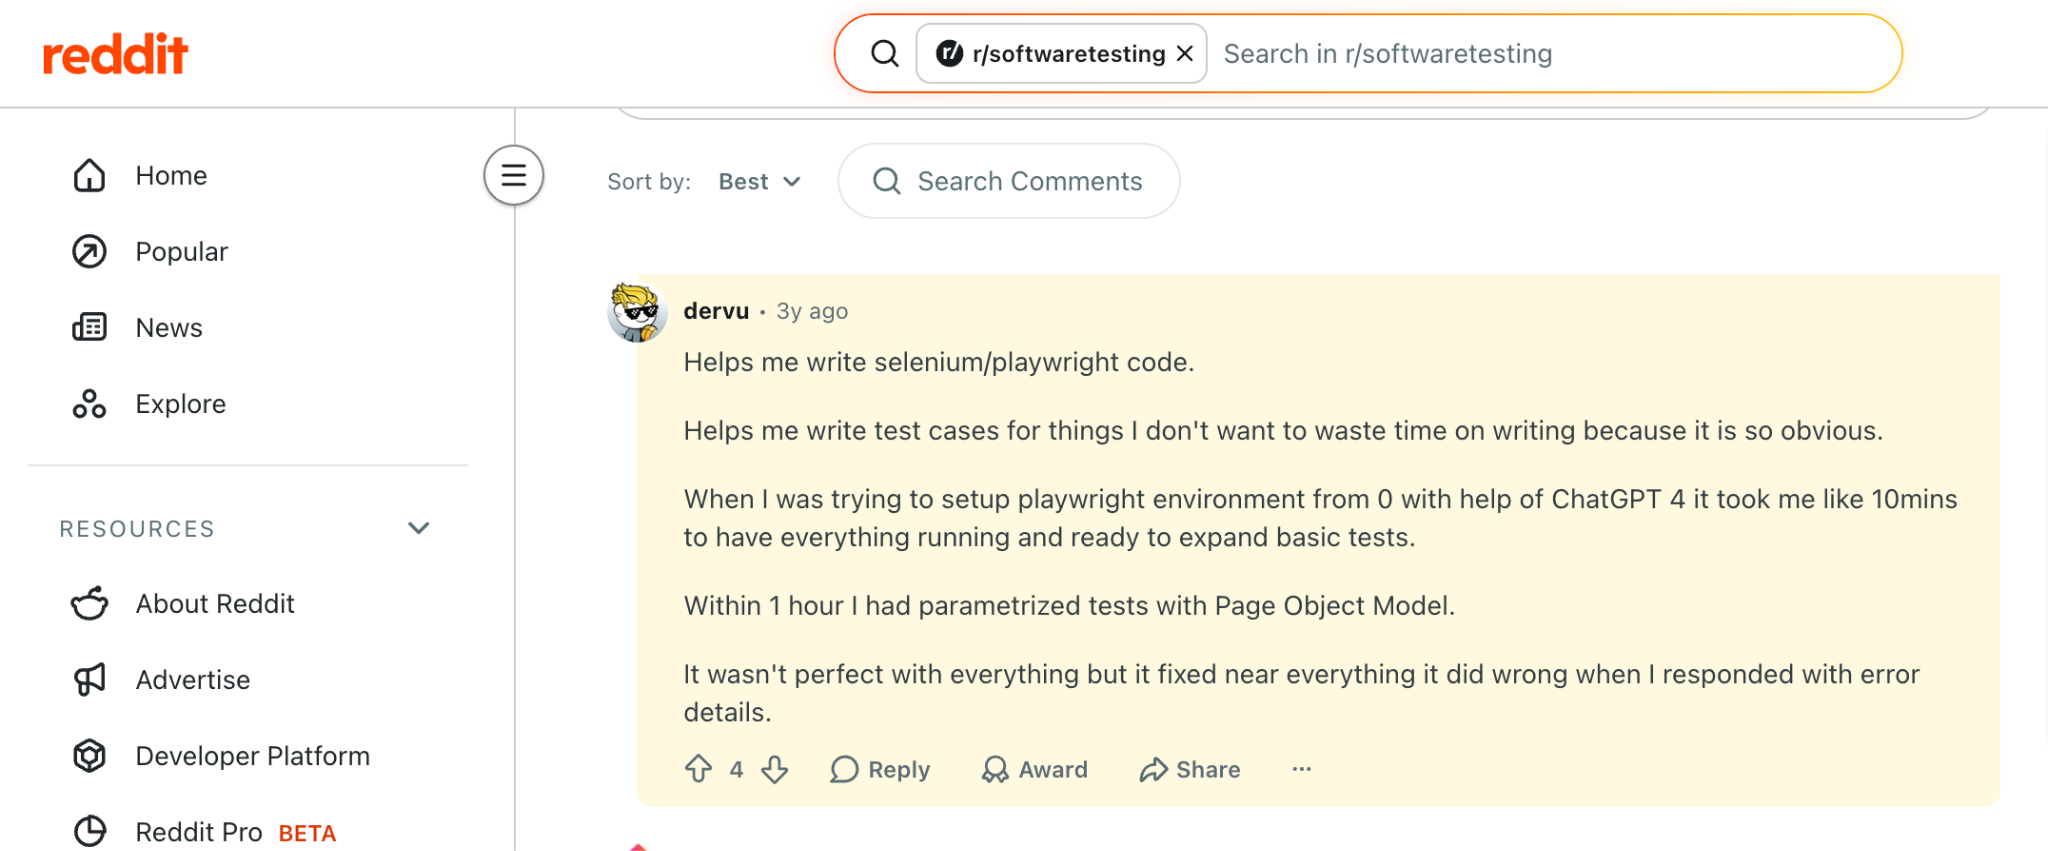This screenshot has width=2048, height=851.
Task: Open the Sort by Best dropdown
Action: pos(760,181)
